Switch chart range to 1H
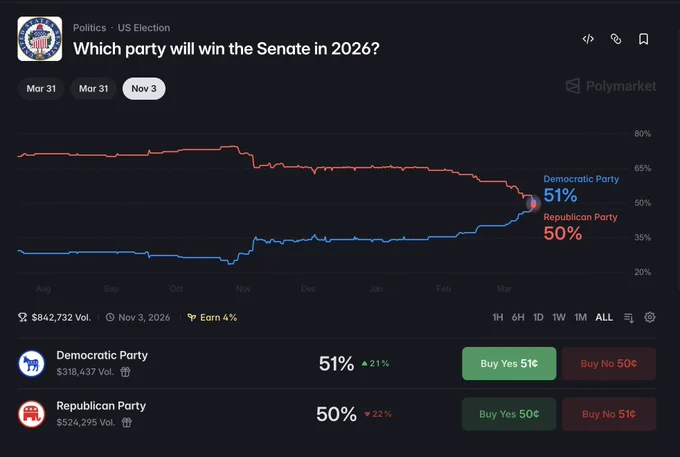This screenshot has height=457, width=680. coord(498,317)
